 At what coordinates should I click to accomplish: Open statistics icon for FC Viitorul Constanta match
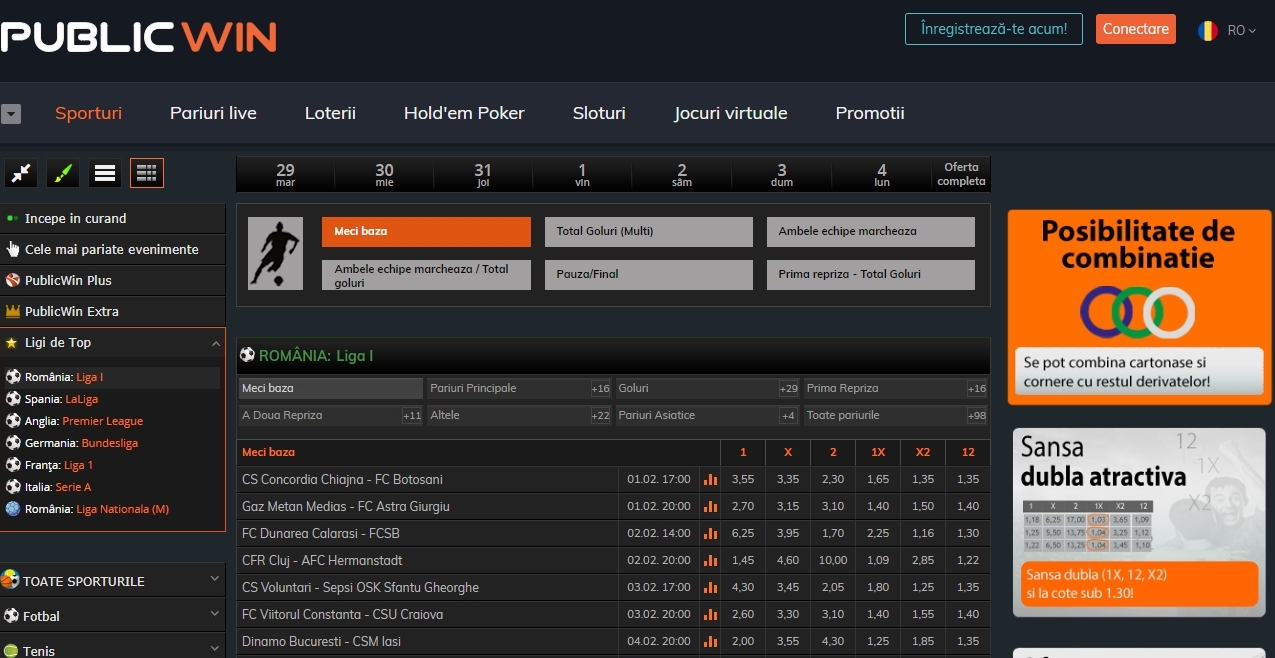pos(711,615)
